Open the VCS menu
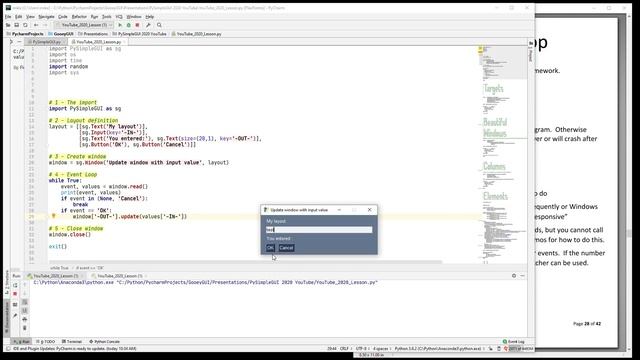Image resolution: width=640 pixels, height=360 pixels. pyautogui.click(x=119, y=17)
